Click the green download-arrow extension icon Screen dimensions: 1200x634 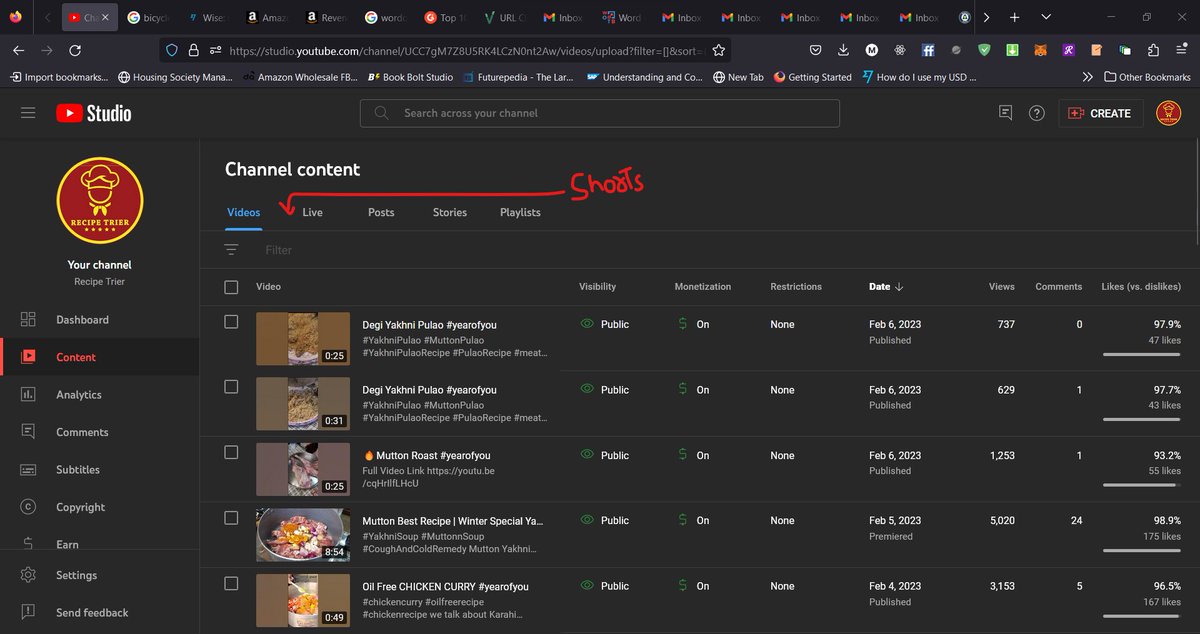pos(1013,50)
